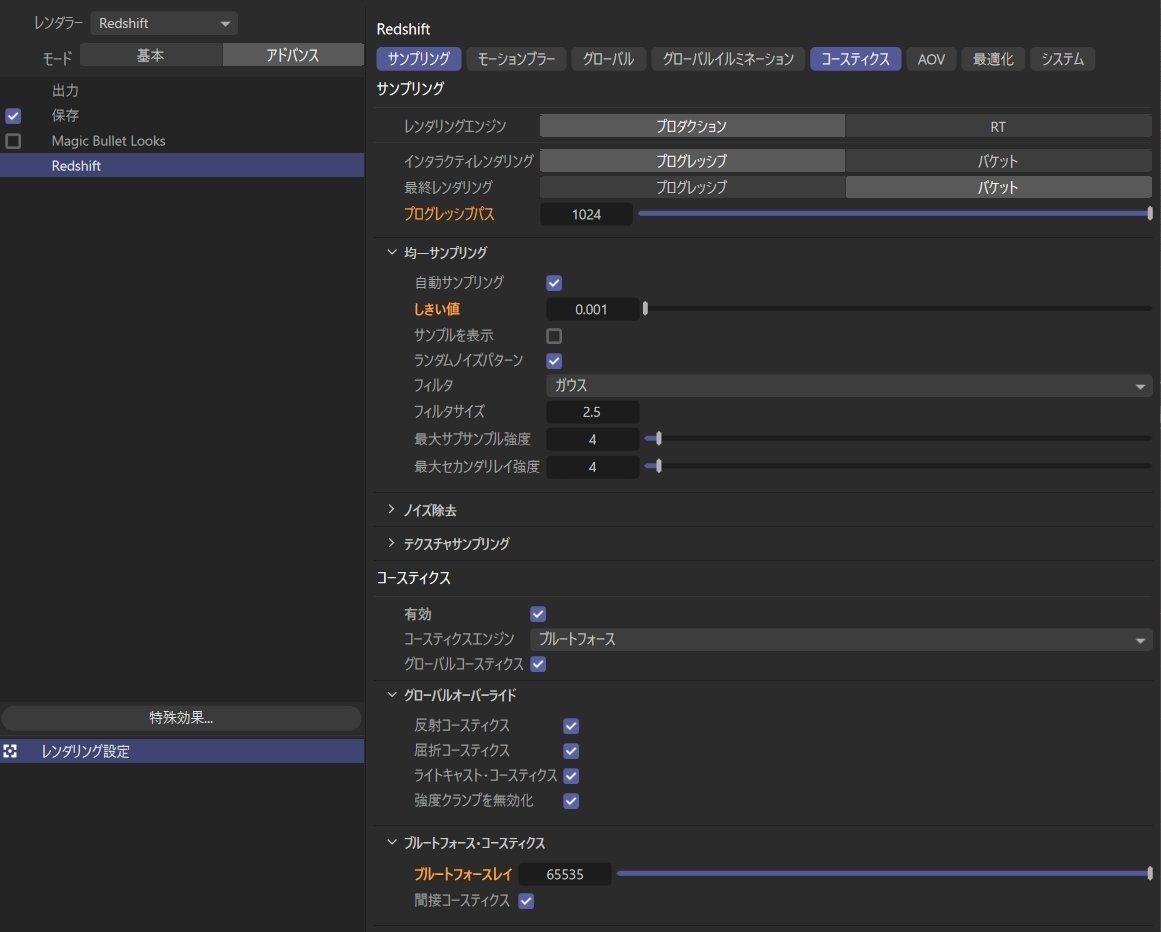The width and height of the screenshot is (1161, 932).
Task: Open the コースティクスエンジン dropdown
Action: (841, 640)
